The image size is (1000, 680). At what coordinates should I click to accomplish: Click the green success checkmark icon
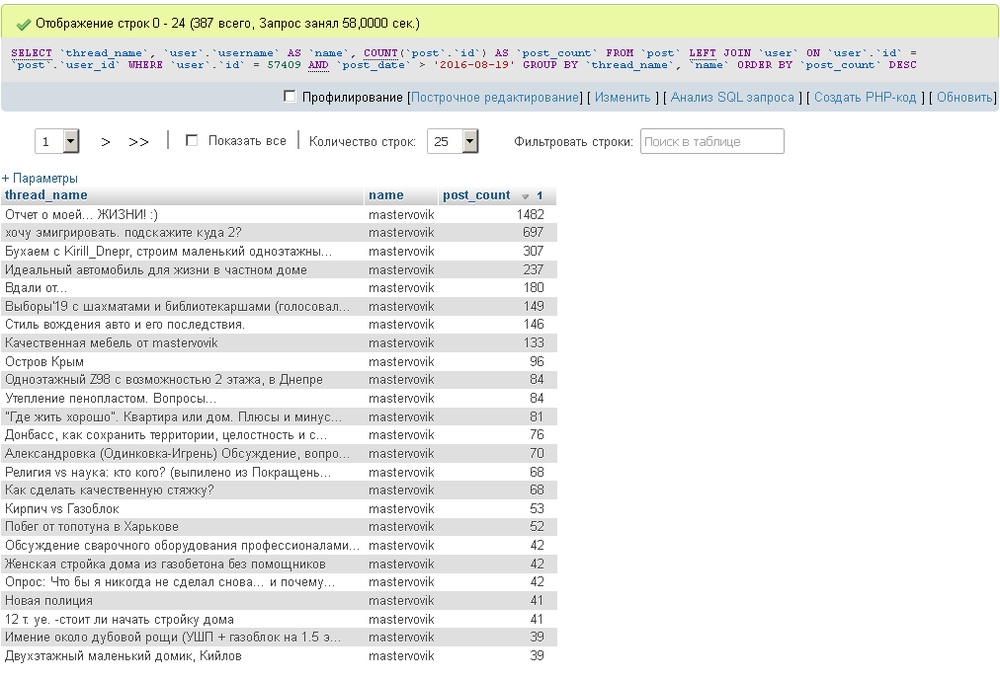tap(24, 22)
